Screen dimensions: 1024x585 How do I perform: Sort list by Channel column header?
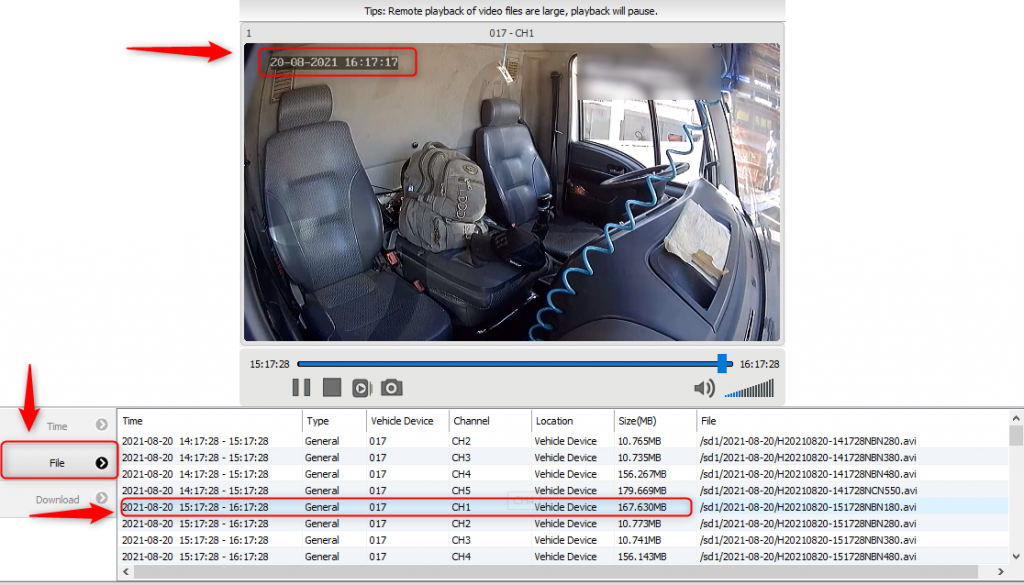(x=488, y=421)
